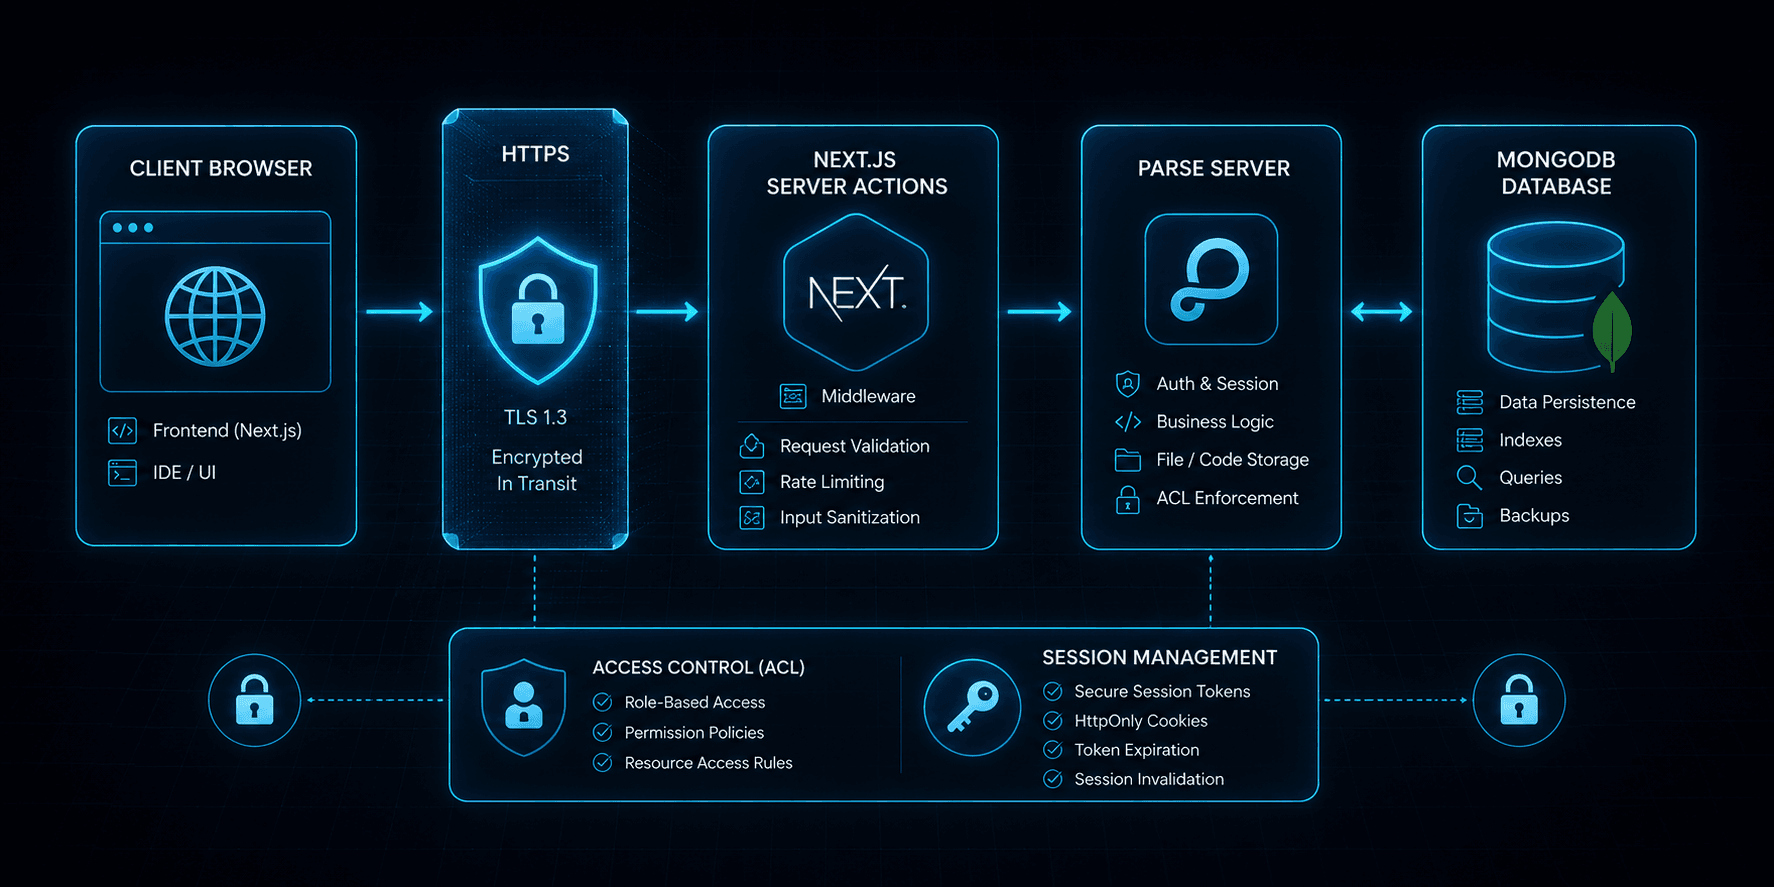The width and height of the screenshot is (1774, 887).
Task: Click the ACL Enforcement label
Action: (x=1227, y=498)
